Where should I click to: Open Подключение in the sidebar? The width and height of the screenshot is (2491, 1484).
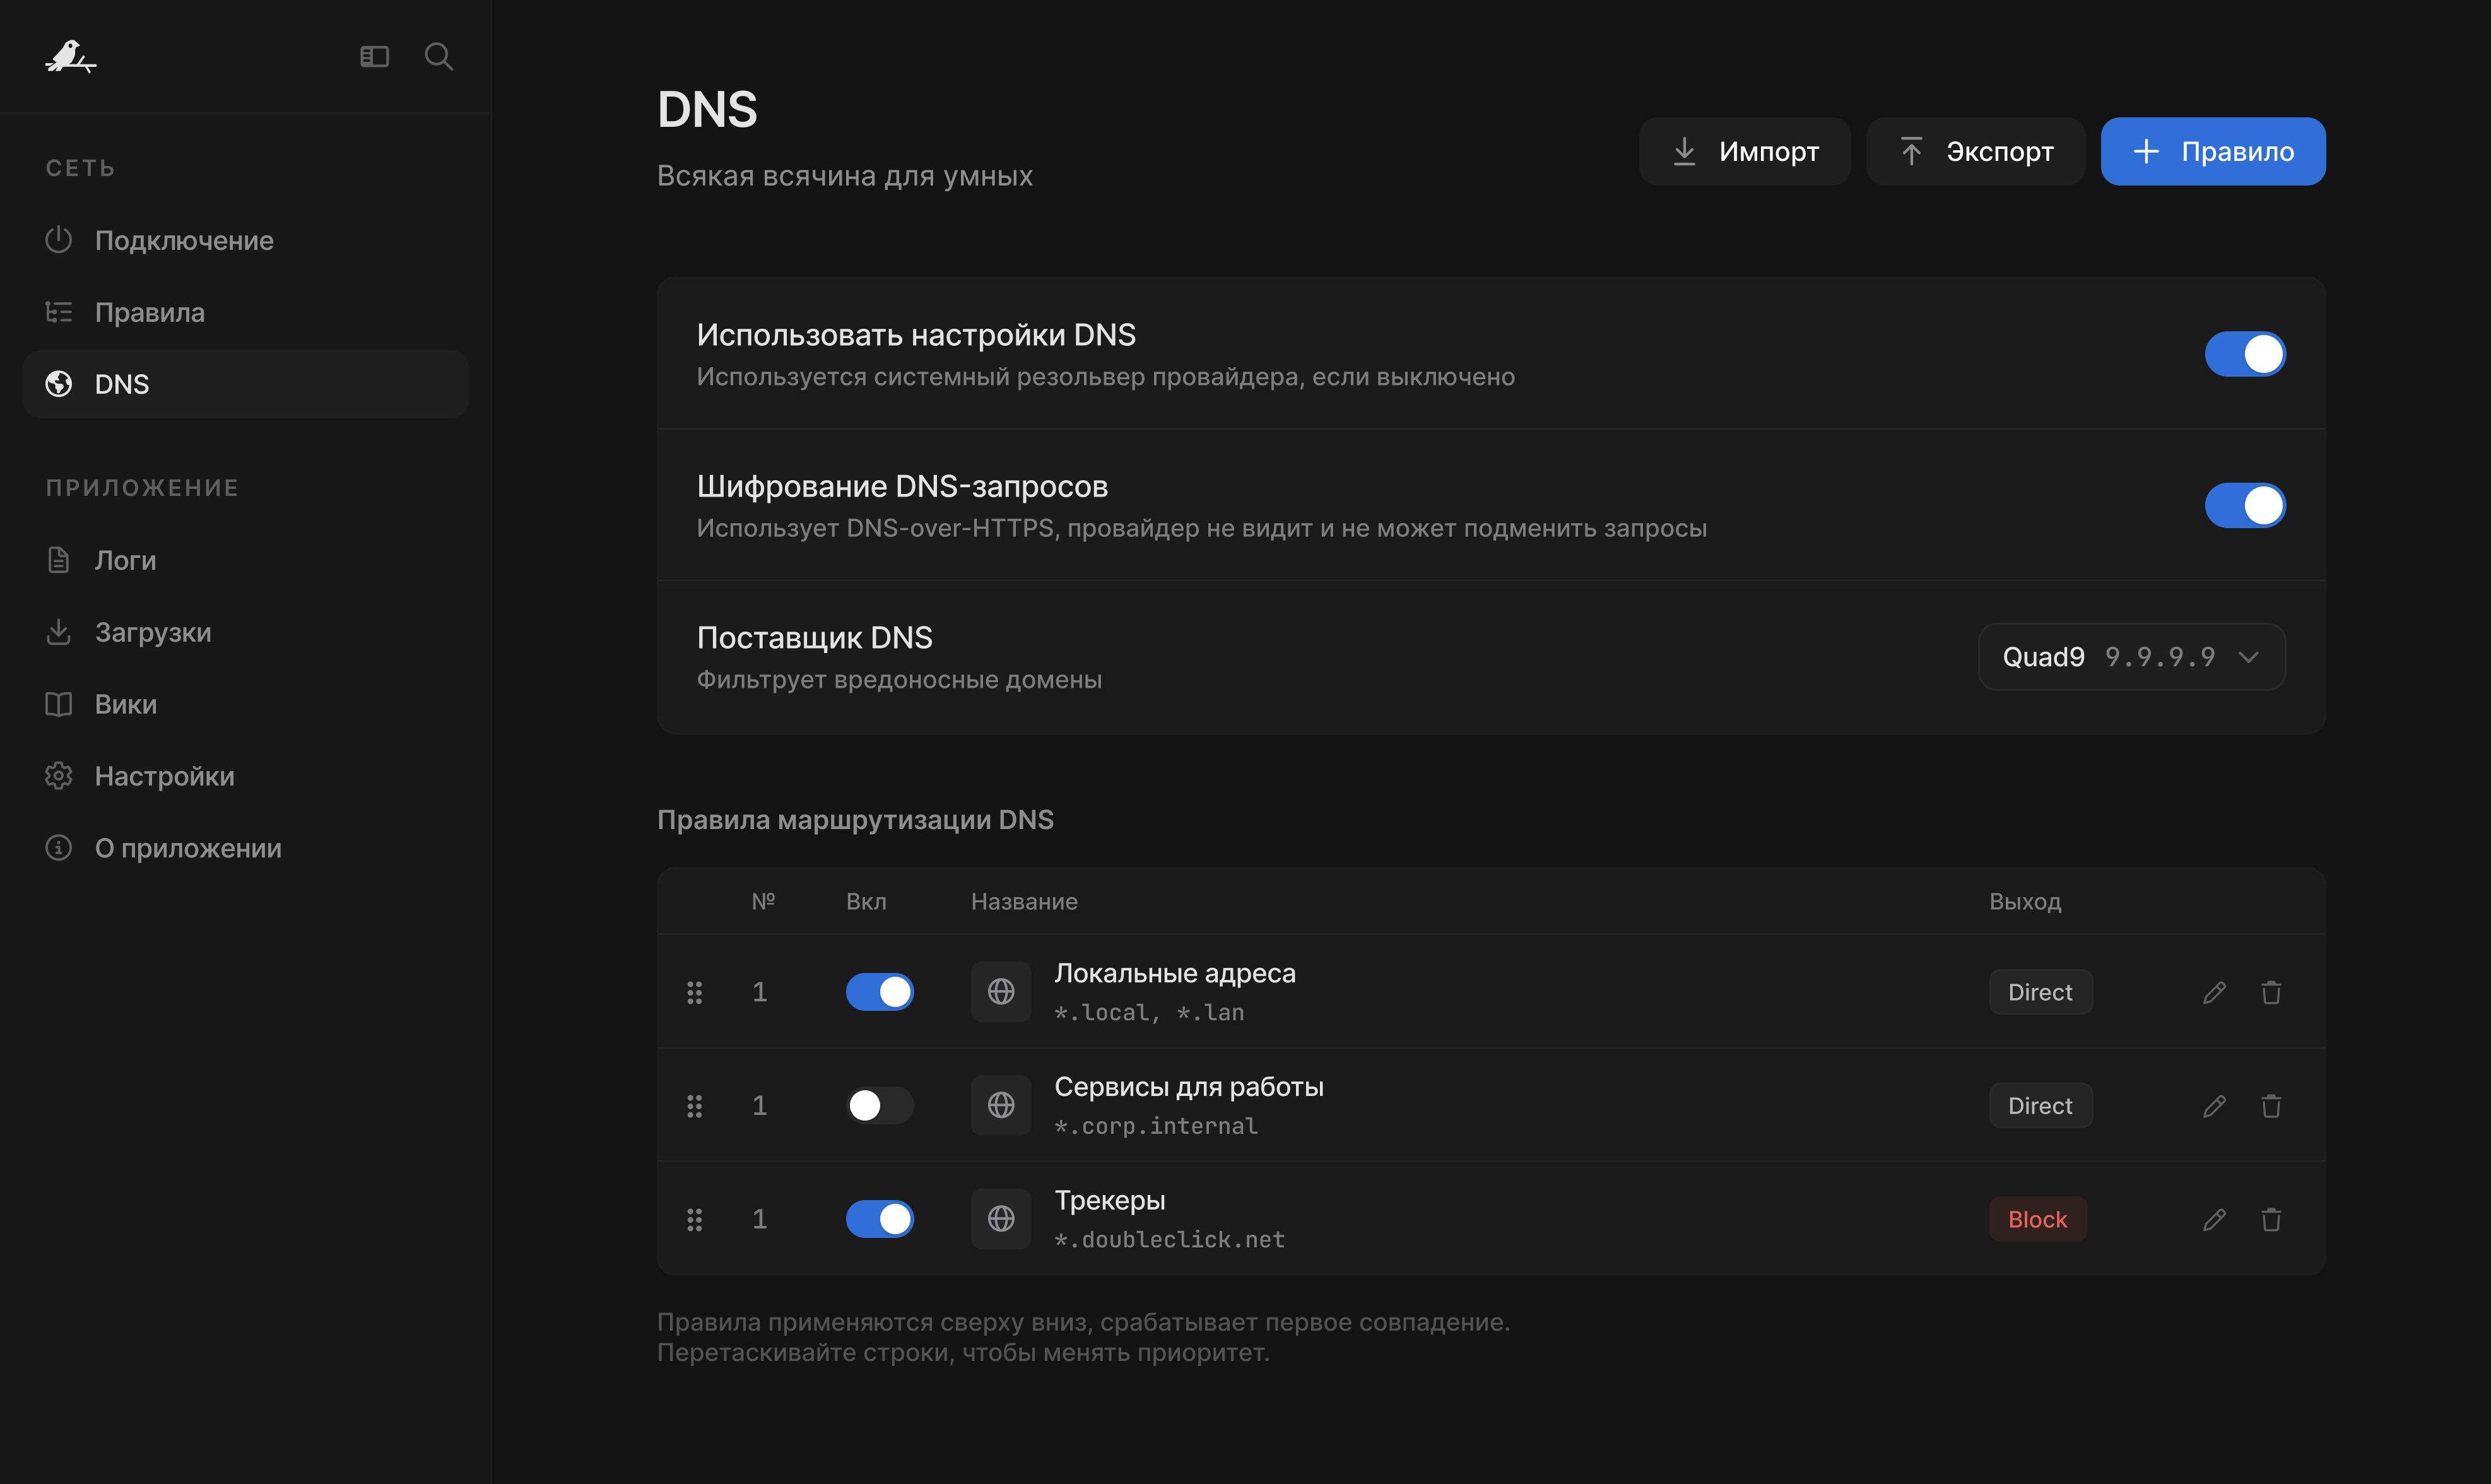tap(246, 240)
